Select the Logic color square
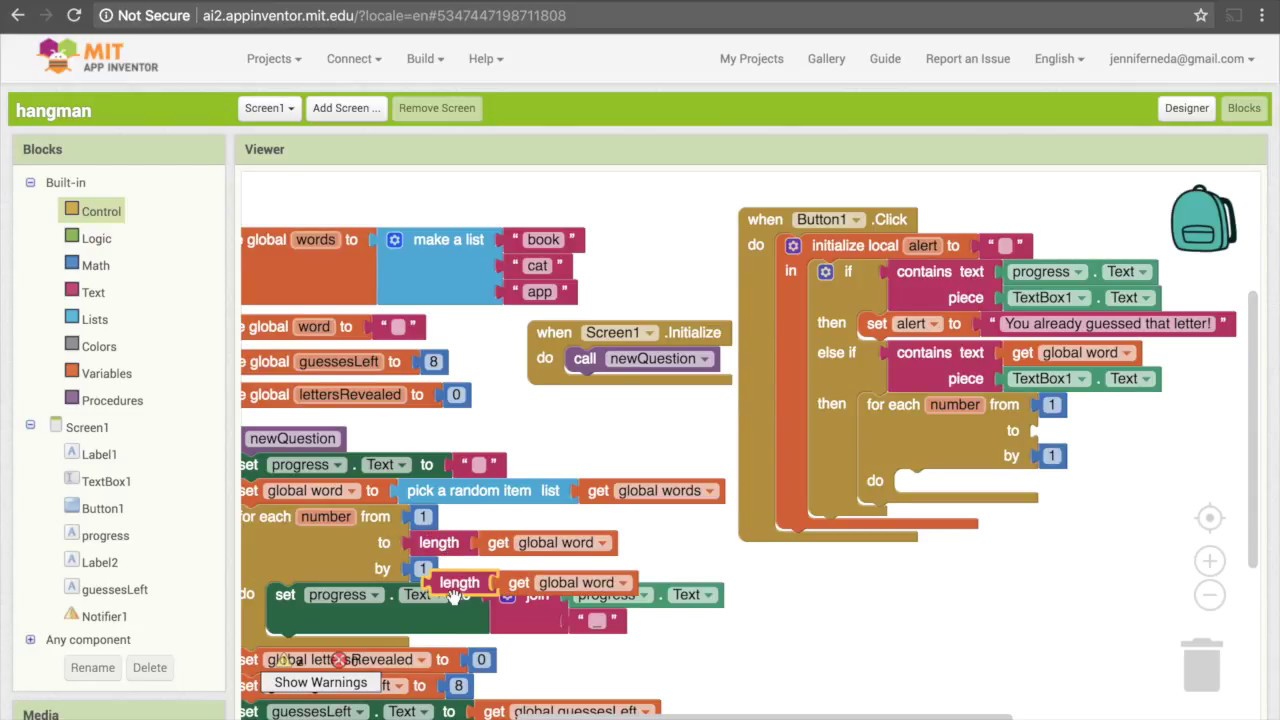Viewport: 1280px width, 720px height. click(x=71, y=236)
